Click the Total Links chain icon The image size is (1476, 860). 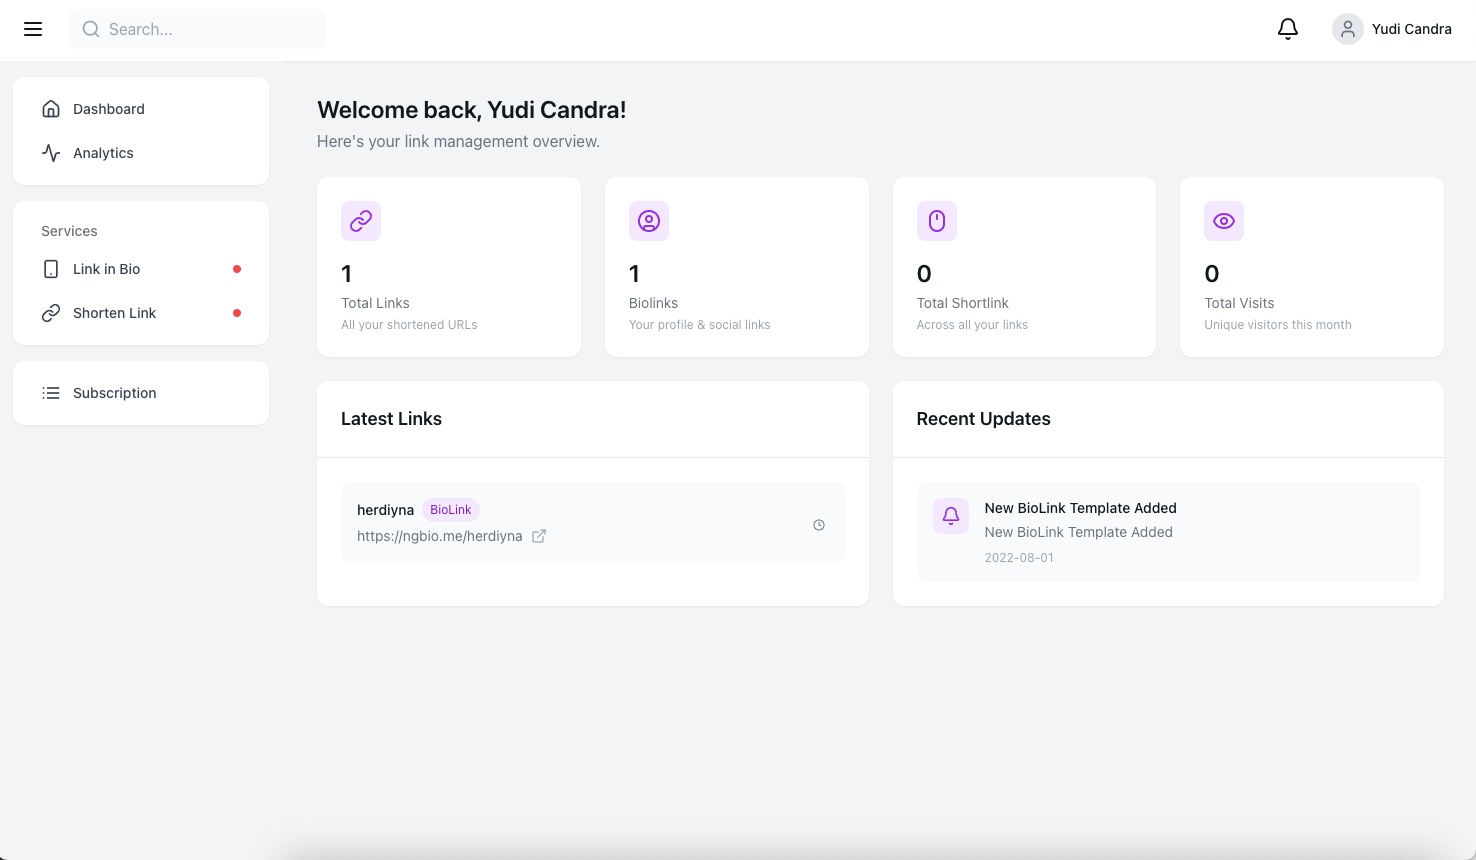click(x=361, y=221)
